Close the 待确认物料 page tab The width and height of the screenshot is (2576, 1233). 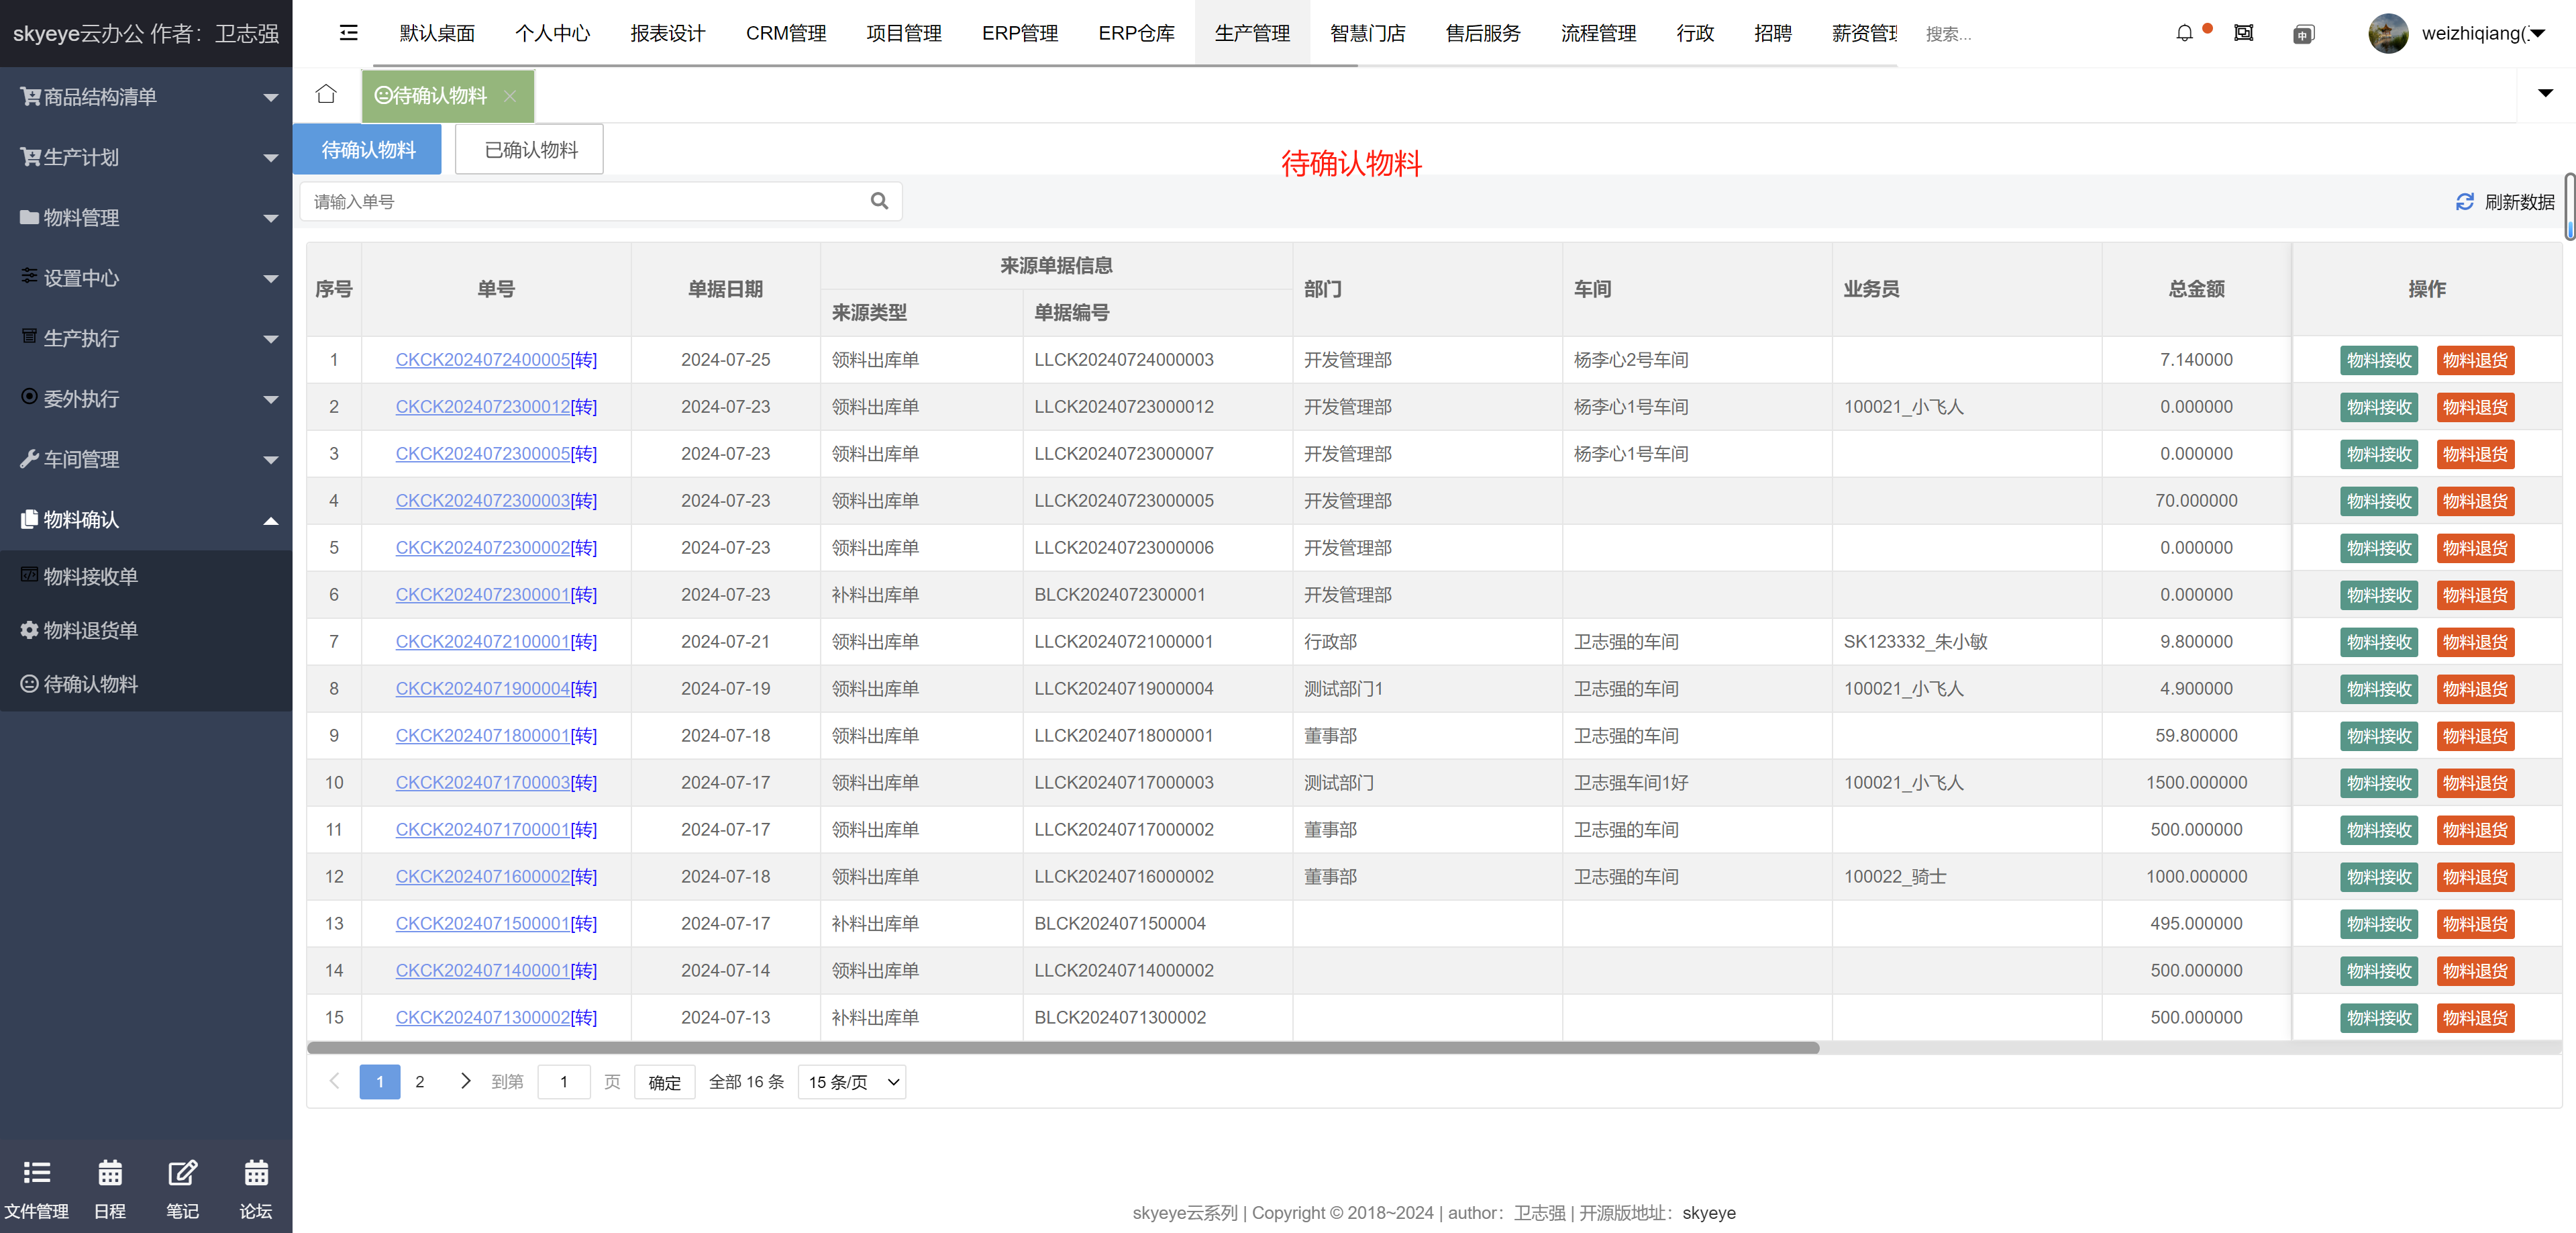point(510,96)
